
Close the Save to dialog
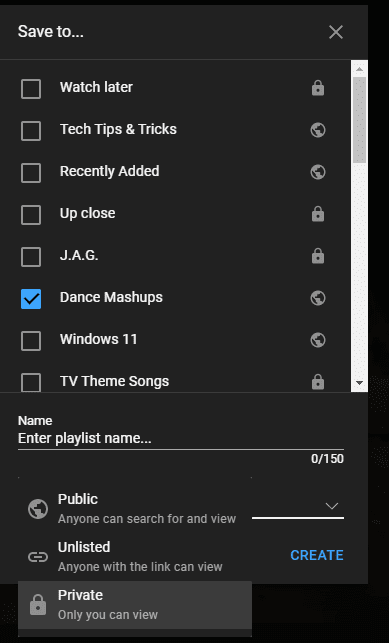[336, 32]
